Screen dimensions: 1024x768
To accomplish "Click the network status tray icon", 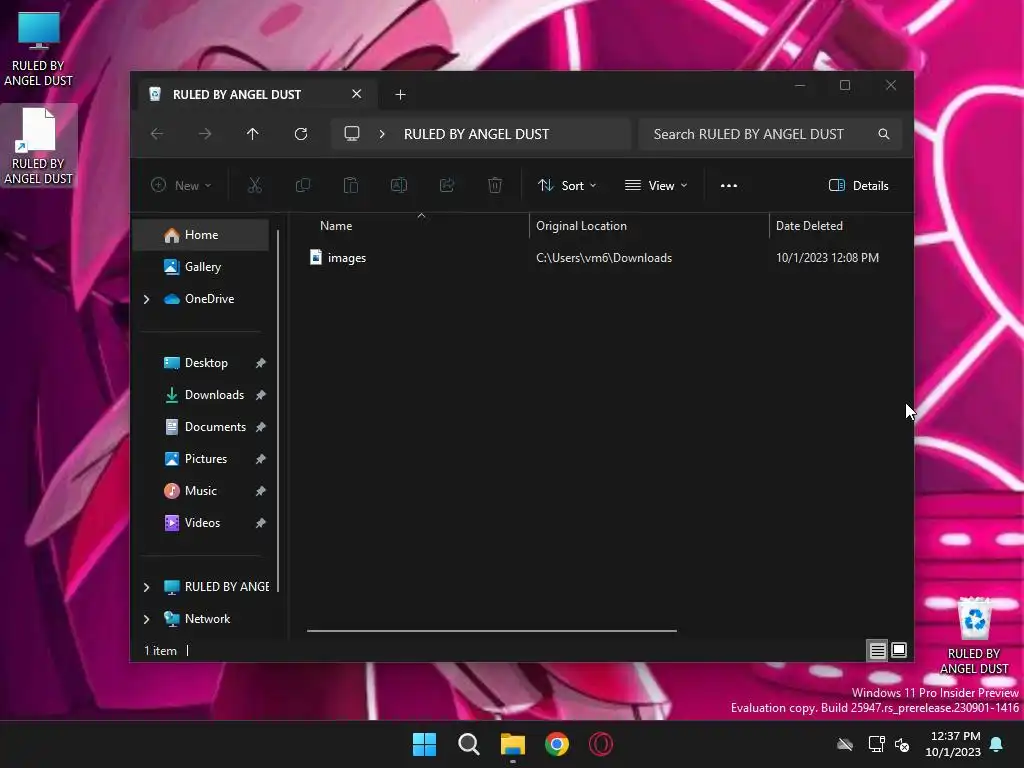I will click(x=876, y=744).
